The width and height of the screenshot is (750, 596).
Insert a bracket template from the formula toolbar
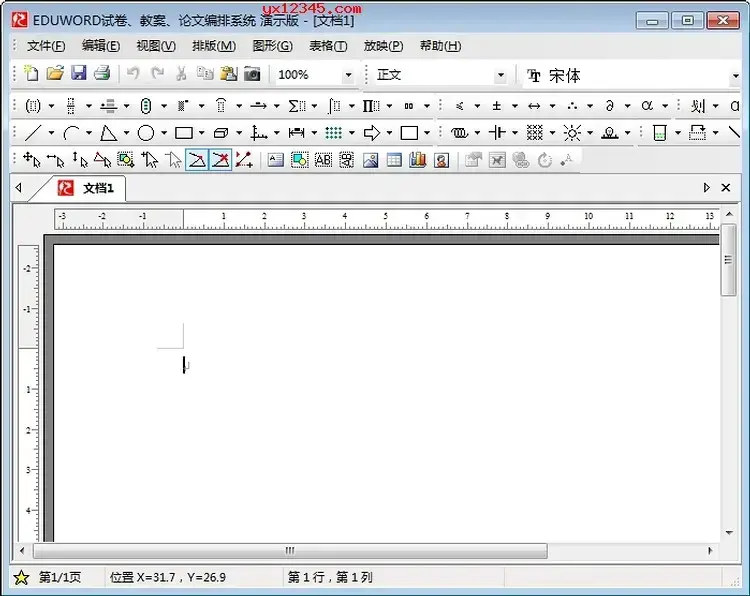click(x=33, y=106)
